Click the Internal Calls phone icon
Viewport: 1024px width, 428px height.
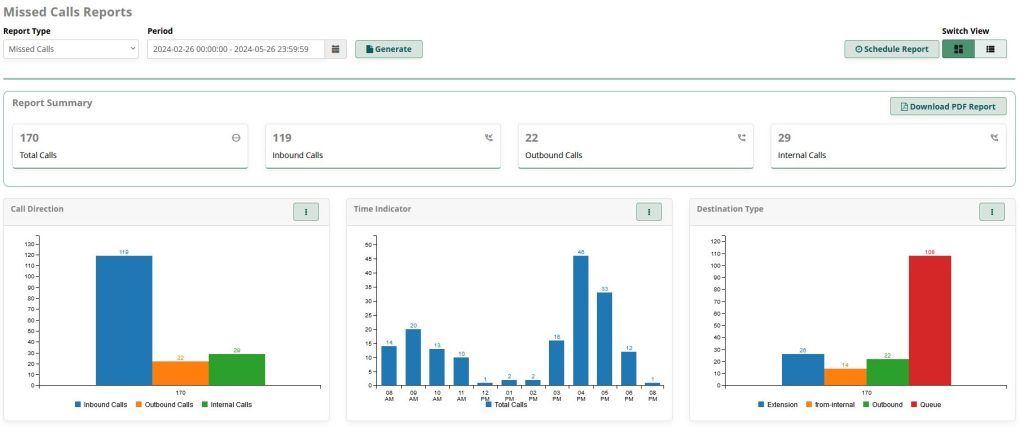[x=995, y=138]
